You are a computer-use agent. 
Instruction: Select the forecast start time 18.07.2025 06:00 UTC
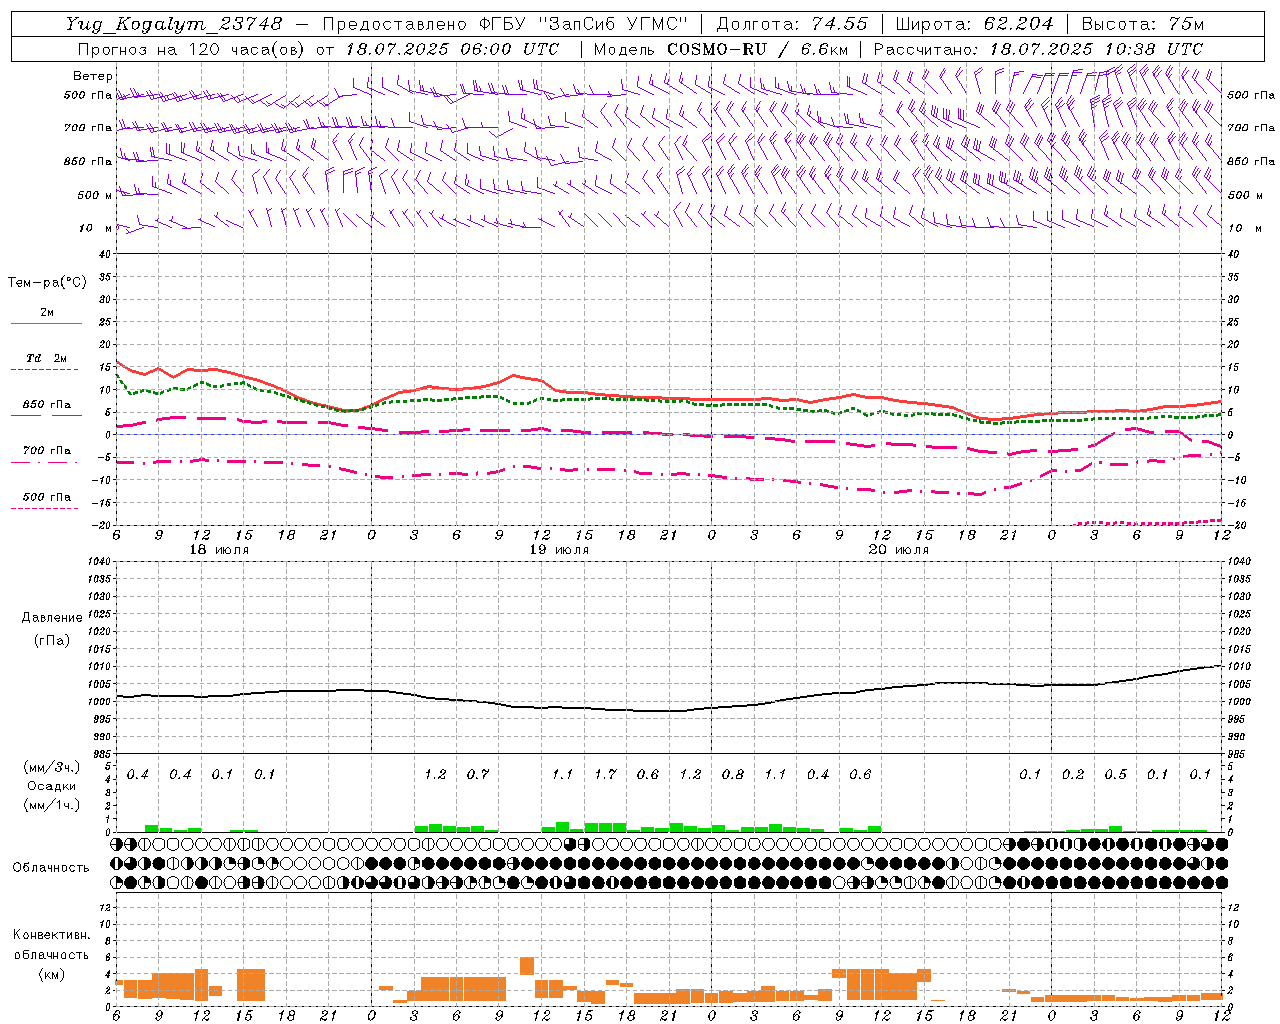point(452,49)
